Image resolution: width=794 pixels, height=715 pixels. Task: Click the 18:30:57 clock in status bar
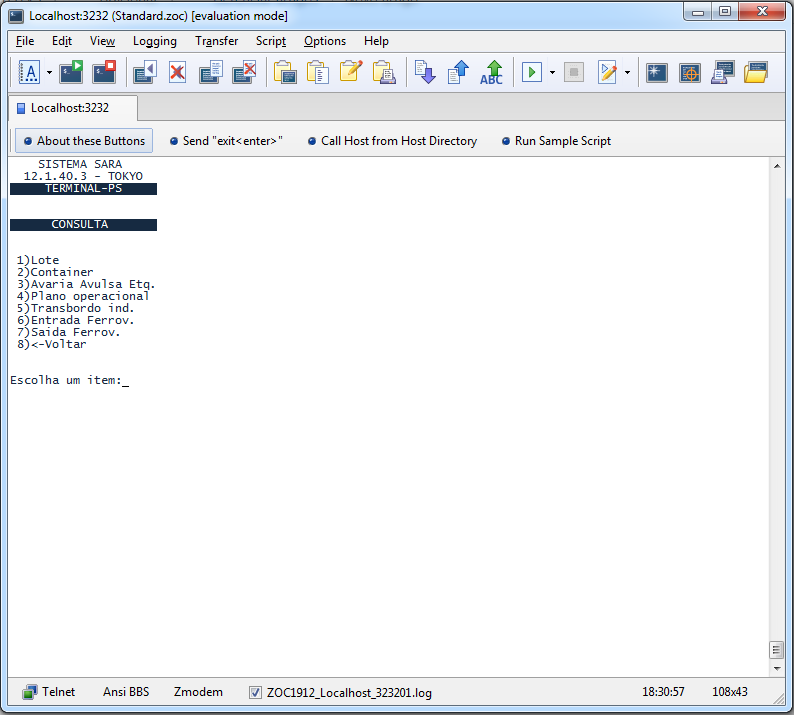coord(663,692)
